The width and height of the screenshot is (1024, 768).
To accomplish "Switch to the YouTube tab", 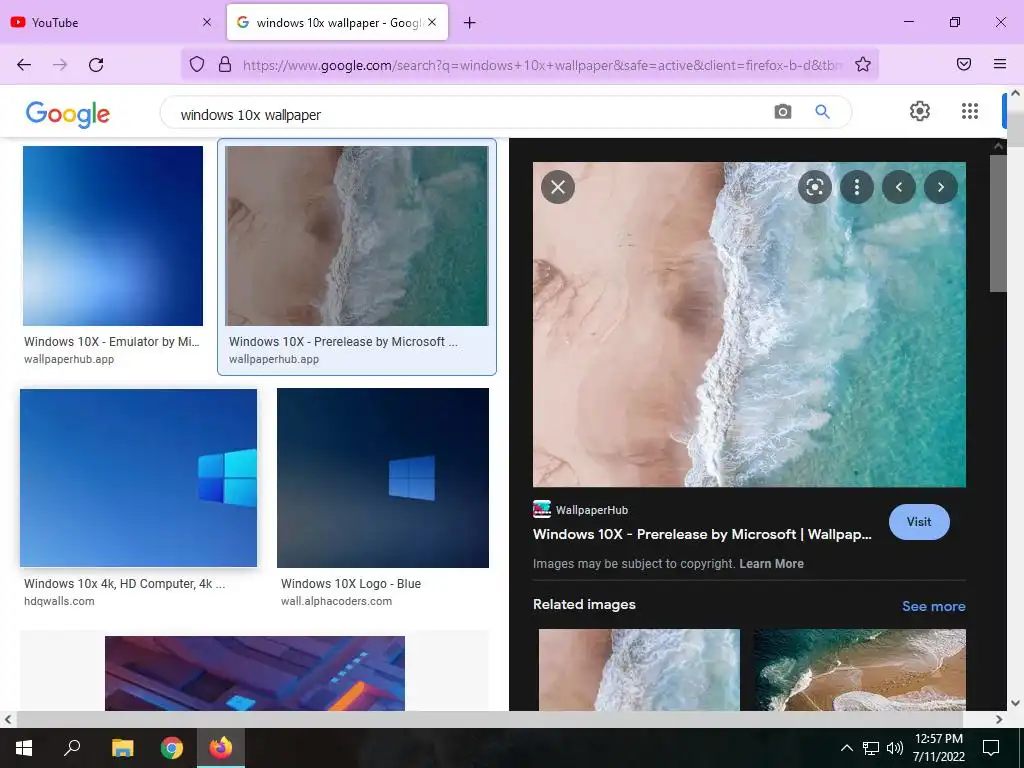I will [112, 22].
